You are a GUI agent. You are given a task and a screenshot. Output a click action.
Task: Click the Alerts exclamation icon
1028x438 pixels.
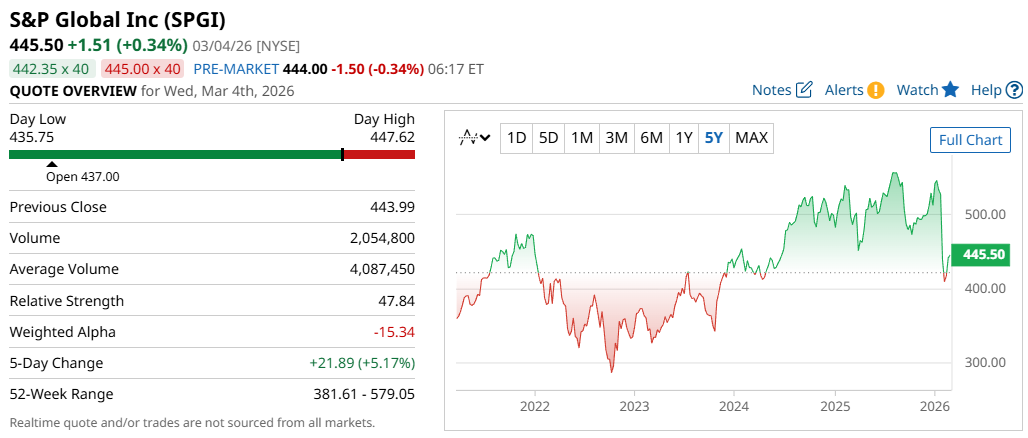point(876,90)
